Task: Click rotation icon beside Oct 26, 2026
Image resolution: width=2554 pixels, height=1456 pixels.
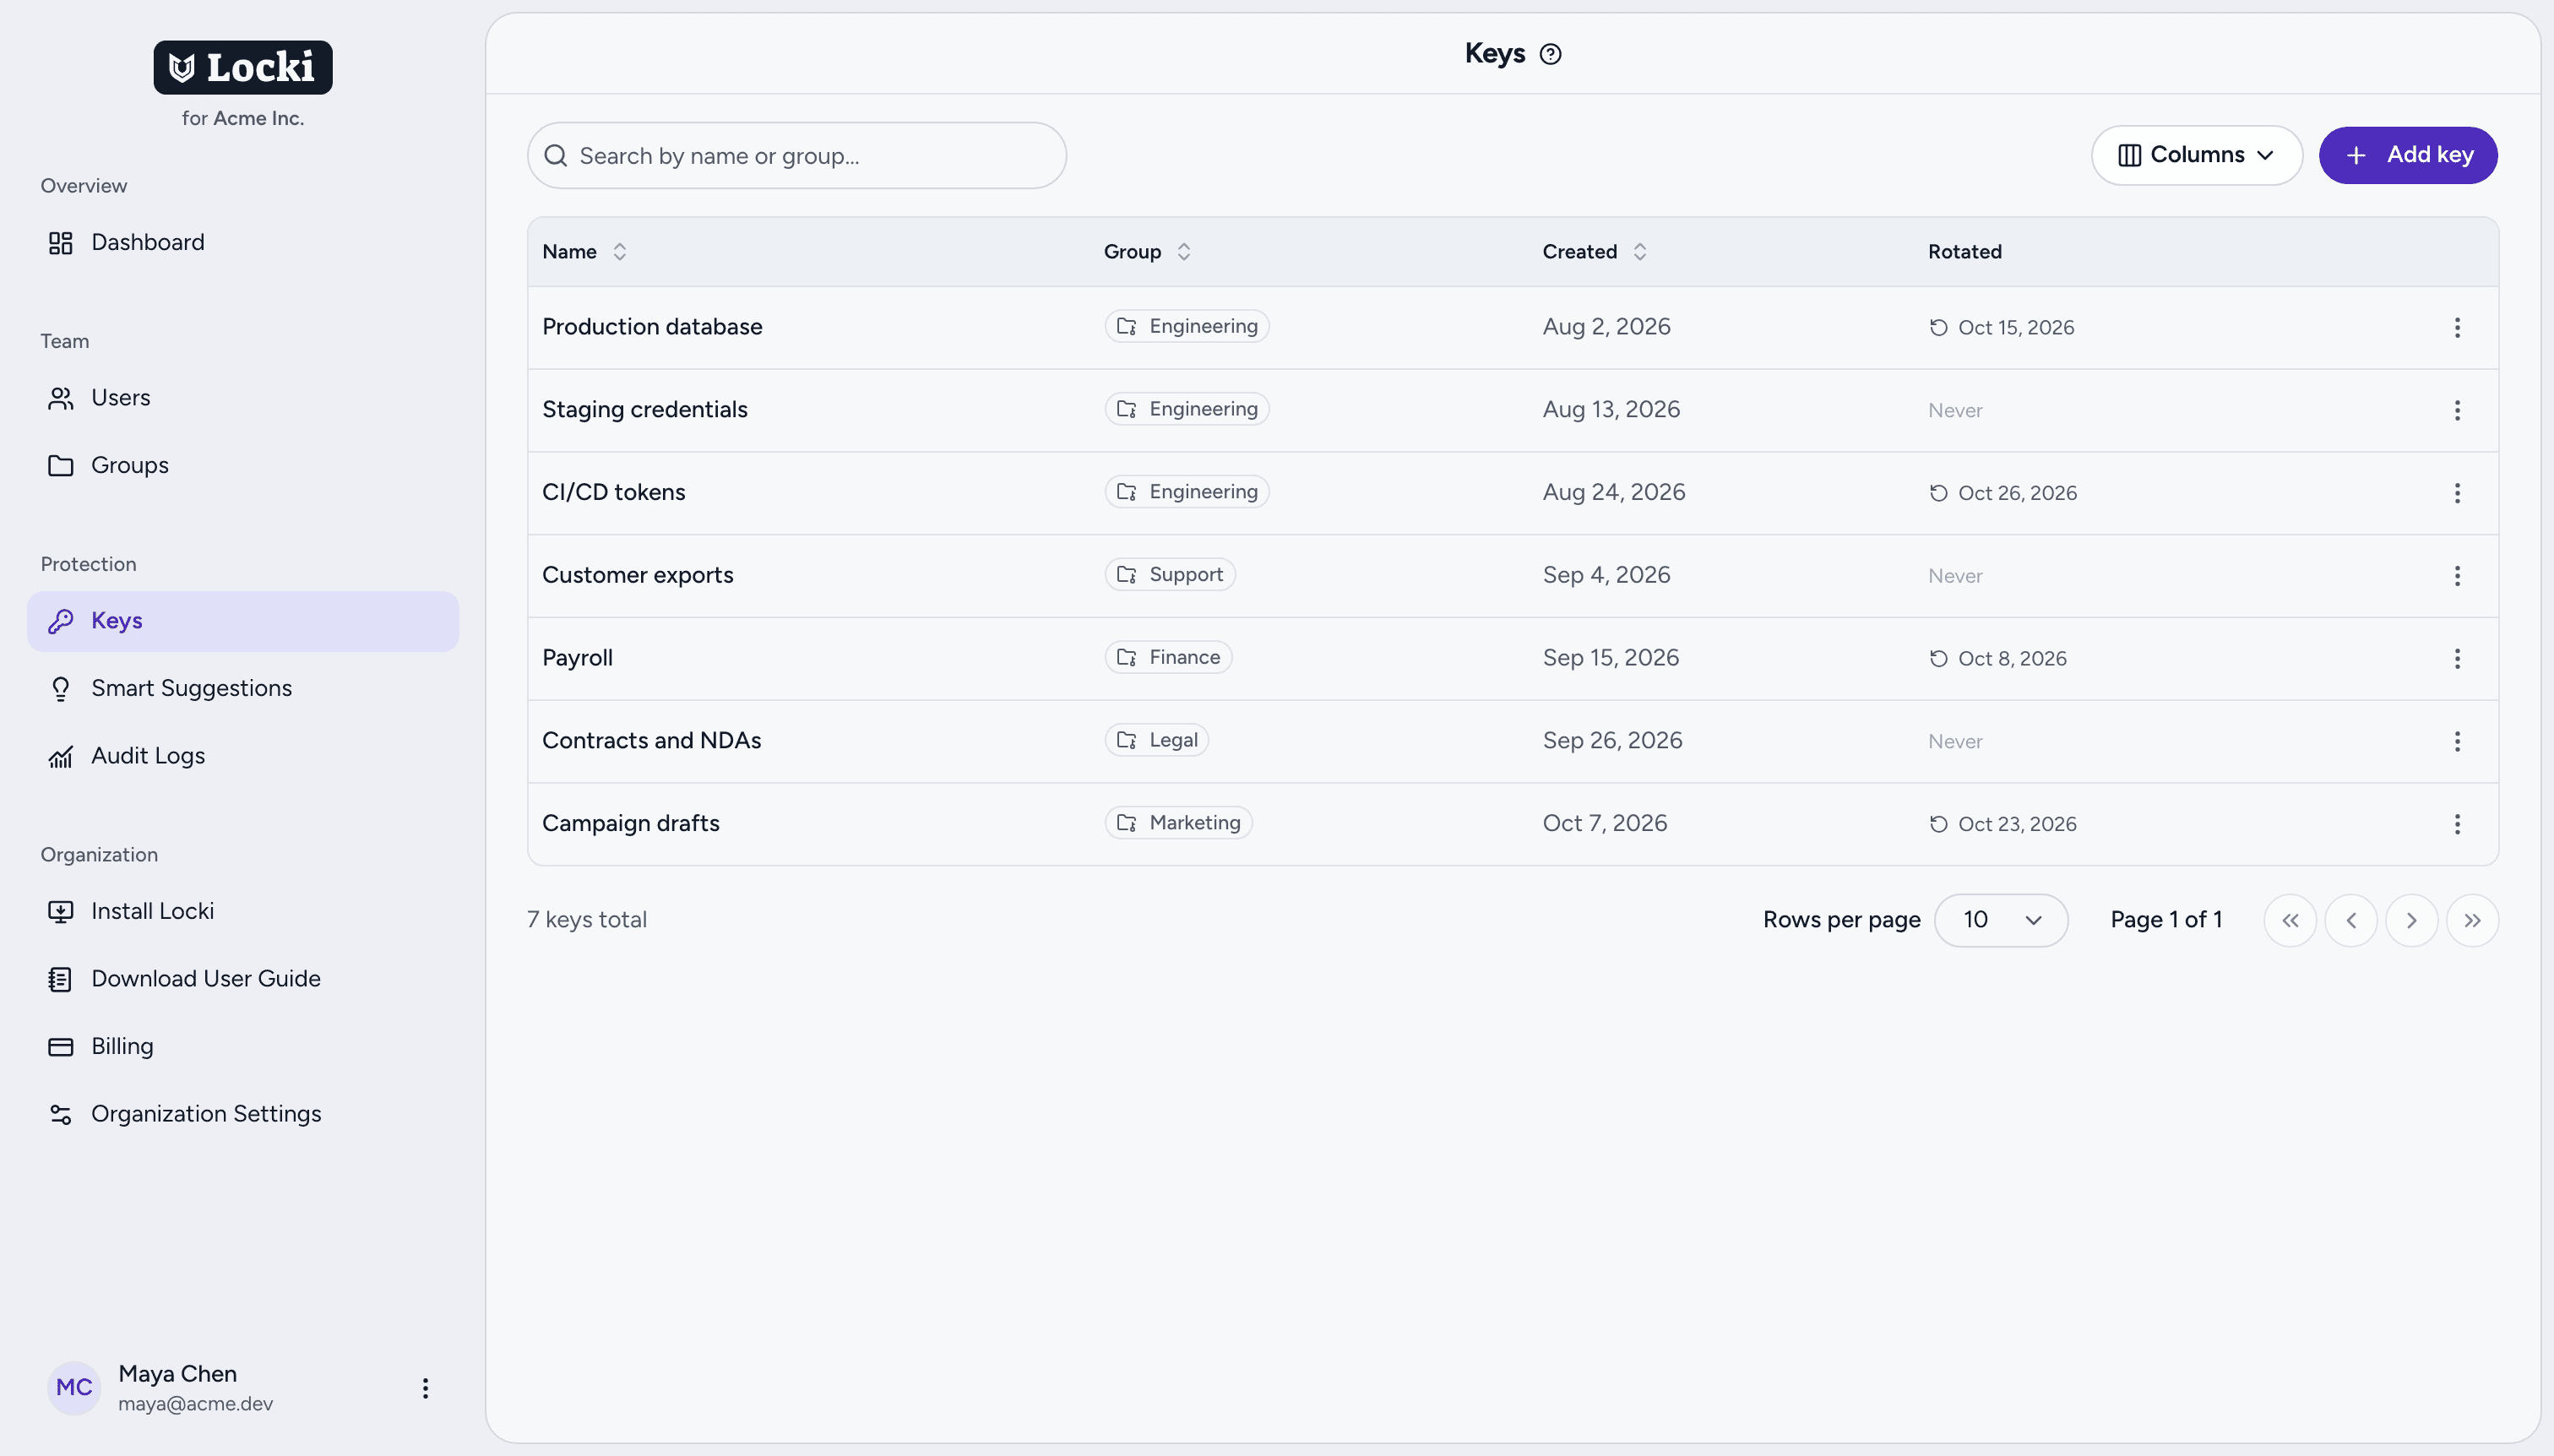Action: (x=1938, y=493)
